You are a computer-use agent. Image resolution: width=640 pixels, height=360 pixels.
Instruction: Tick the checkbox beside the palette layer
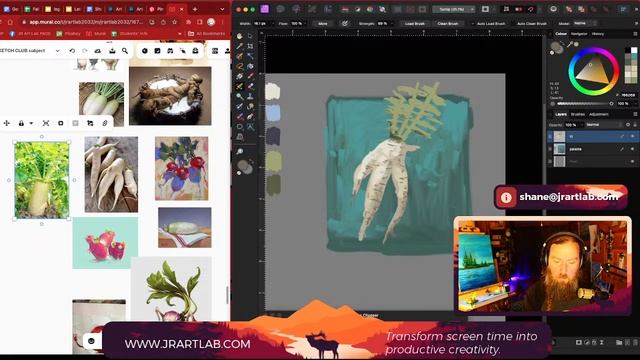550,149
